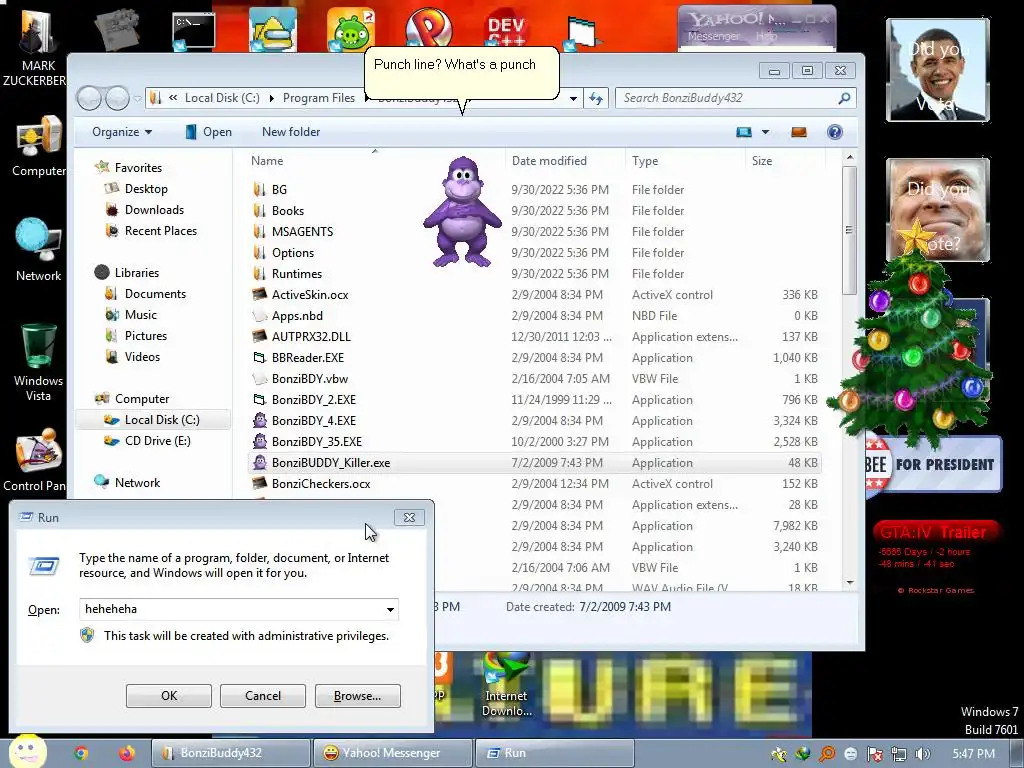Image resolution: width=1024 pixels, height=768 pixels.
Task: Refresh the Explorer address bar
Action: pos(596,98)
